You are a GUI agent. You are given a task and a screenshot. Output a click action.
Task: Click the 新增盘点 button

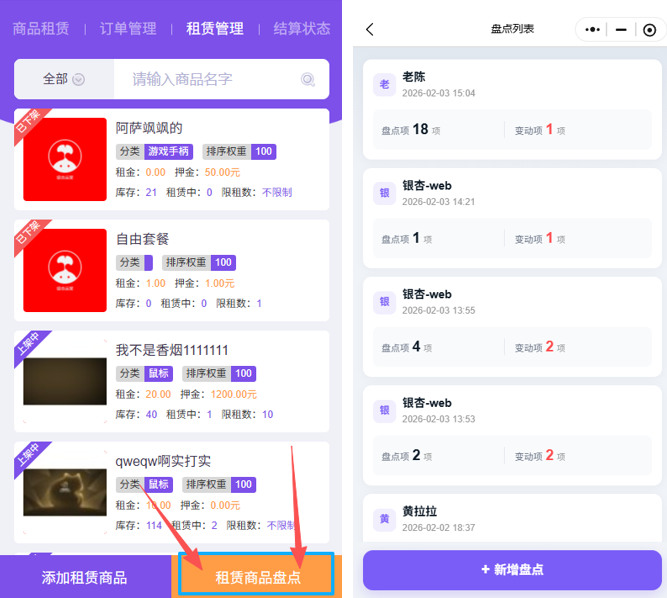pos(512,570)
